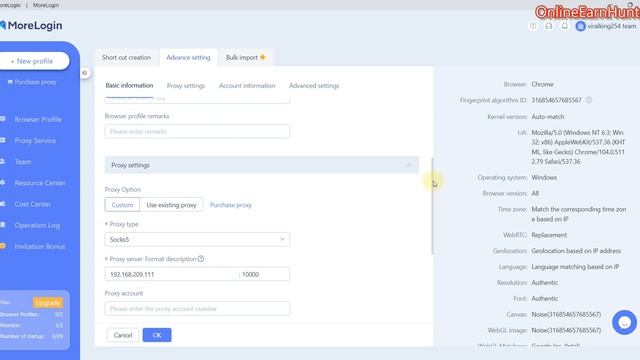
Task: Click the Operating system Windows value
Action: 544,178
